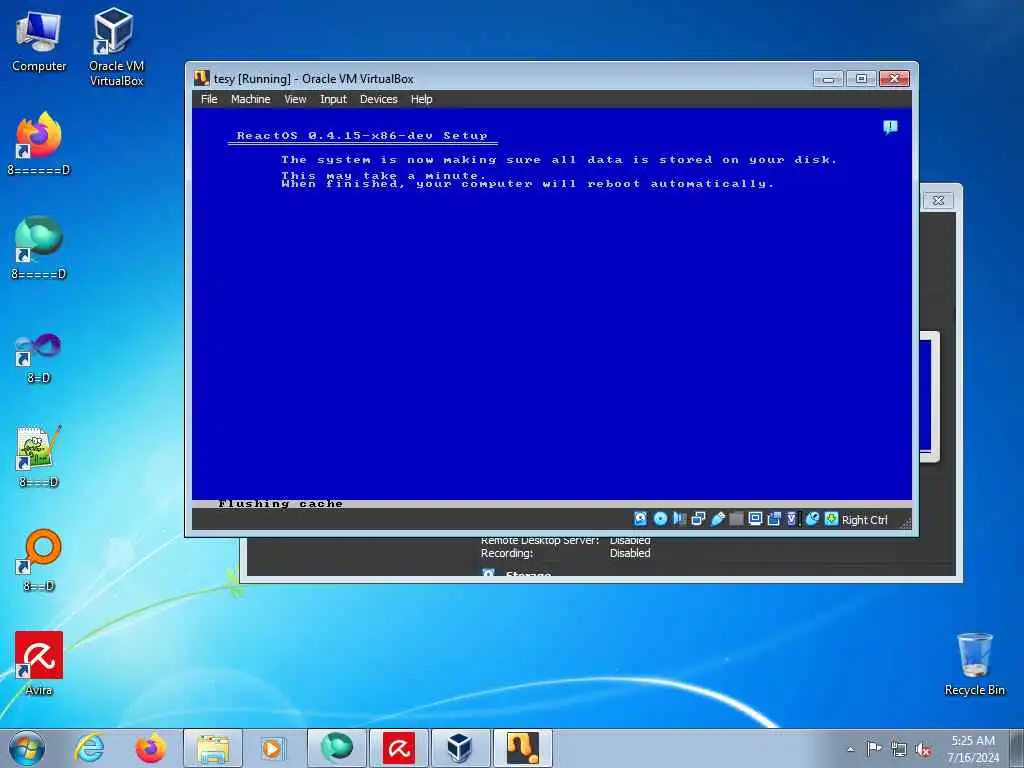
Task: Switch to the running VM taskbar button
Action: coord(522,748)
